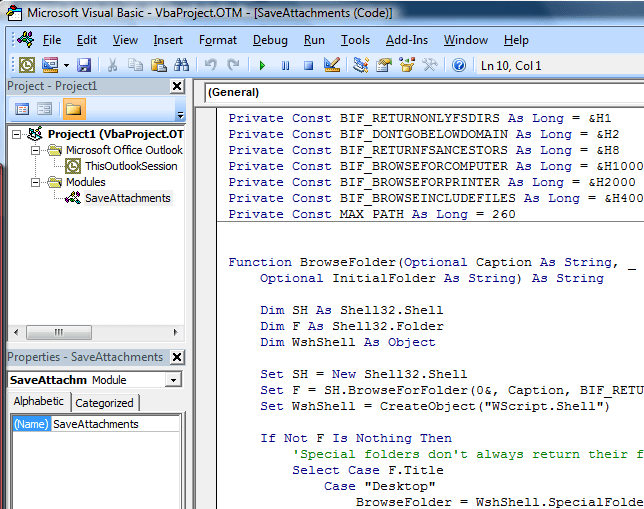Open Find with the binoculars icon
This screenshot has height=509, width=644.
point(181,65)
